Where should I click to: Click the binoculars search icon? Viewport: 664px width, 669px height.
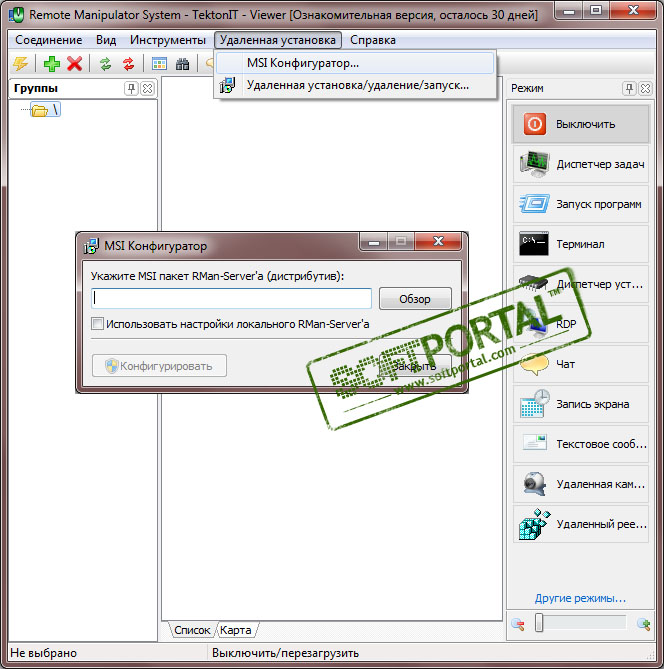point(182,64)
